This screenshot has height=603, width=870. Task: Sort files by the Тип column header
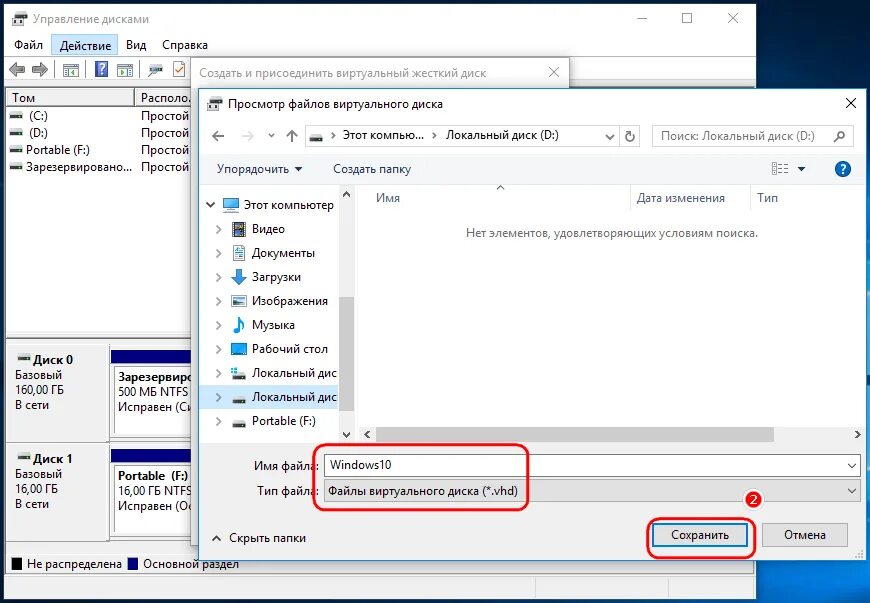click(x=767, y=198)
